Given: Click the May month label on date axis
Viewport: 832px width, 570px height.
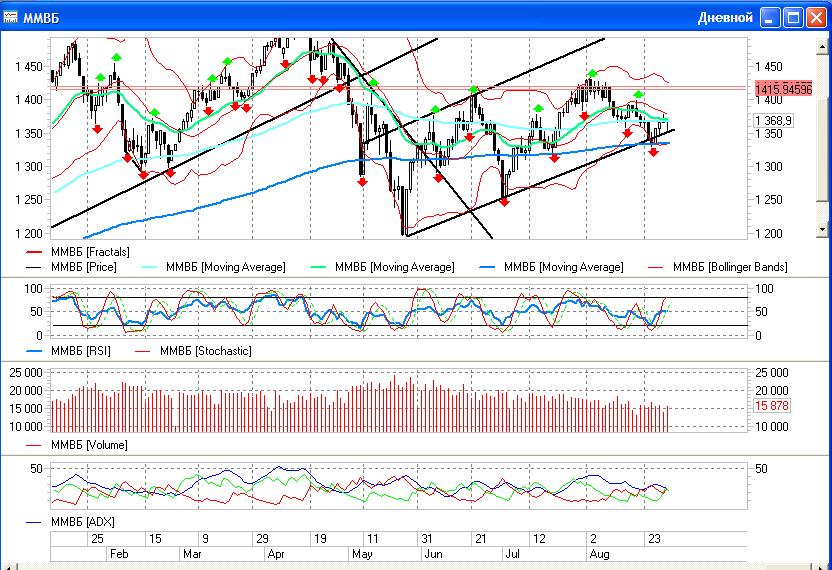Looking at the screenshot, I should click(x=362, y=554).
